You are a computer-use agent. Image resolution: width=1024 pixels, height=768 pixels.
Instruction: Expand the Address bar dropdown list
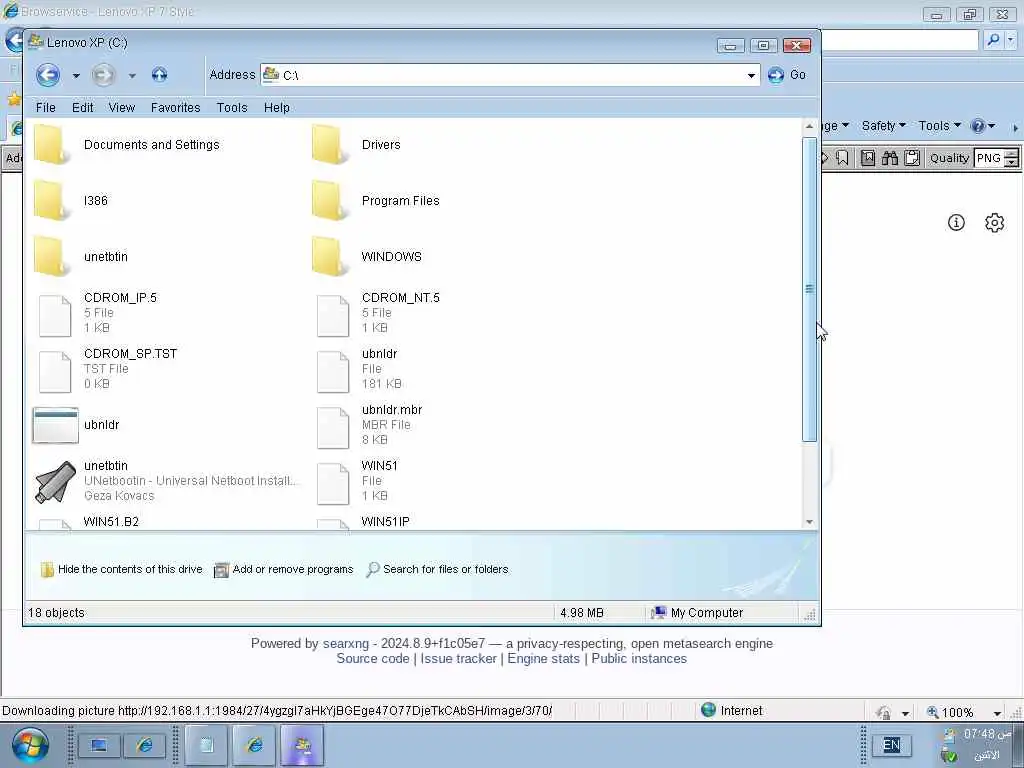coord(751,76)
